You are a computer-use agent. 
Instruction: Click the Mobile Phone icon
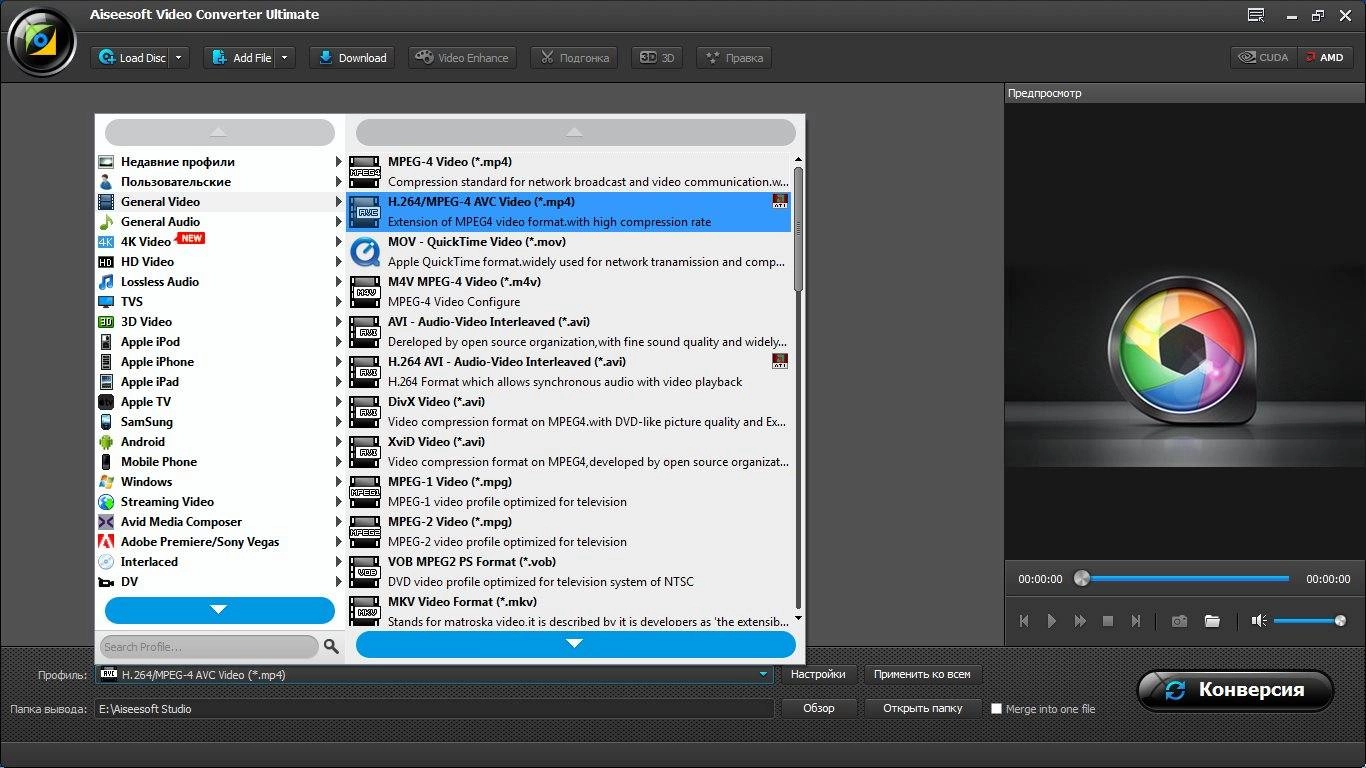tap(106, 462)
